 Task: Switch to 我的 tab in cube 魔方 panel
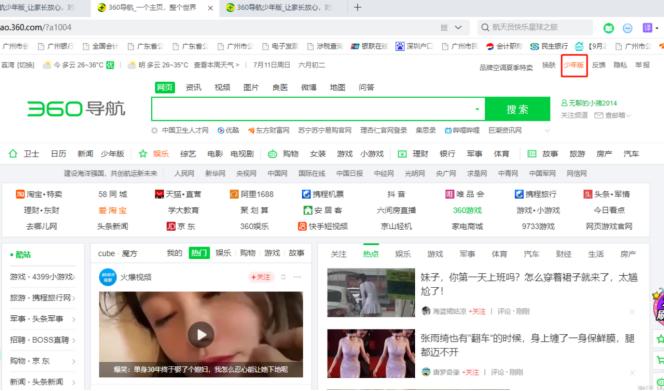(x=174, y=253)
